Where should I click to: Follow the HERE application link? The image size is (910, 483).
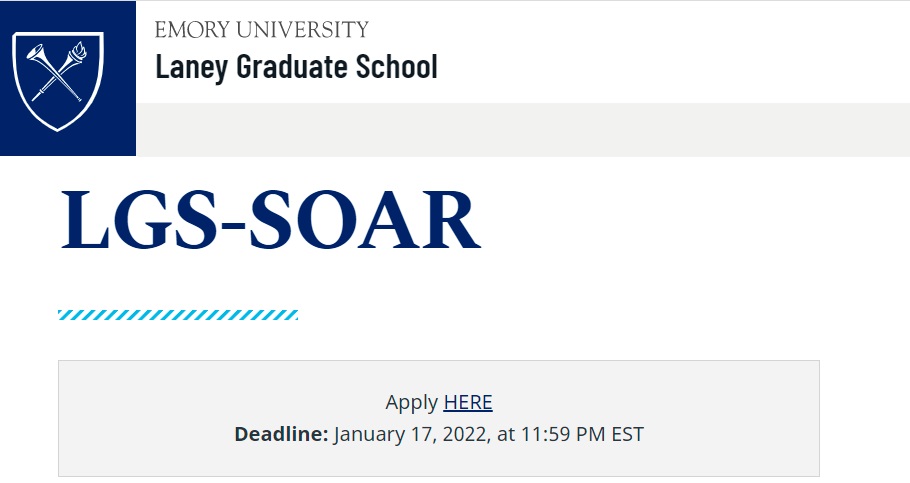[x=468, y=402]
